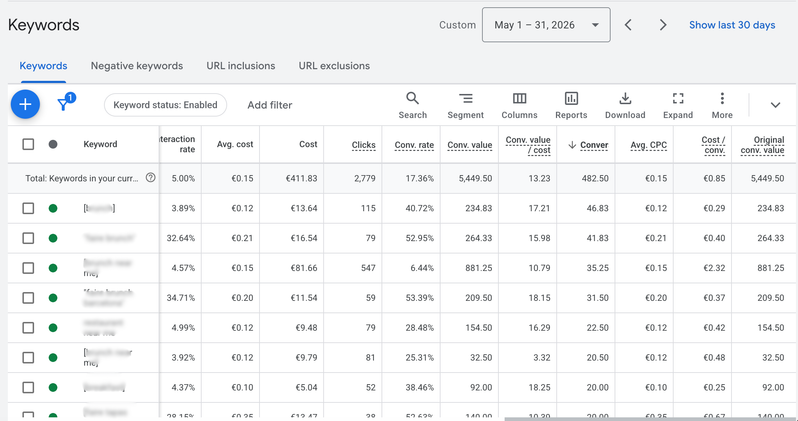
Task: Click the €2.32 cost per conv. cell
Action: point(715,268)
